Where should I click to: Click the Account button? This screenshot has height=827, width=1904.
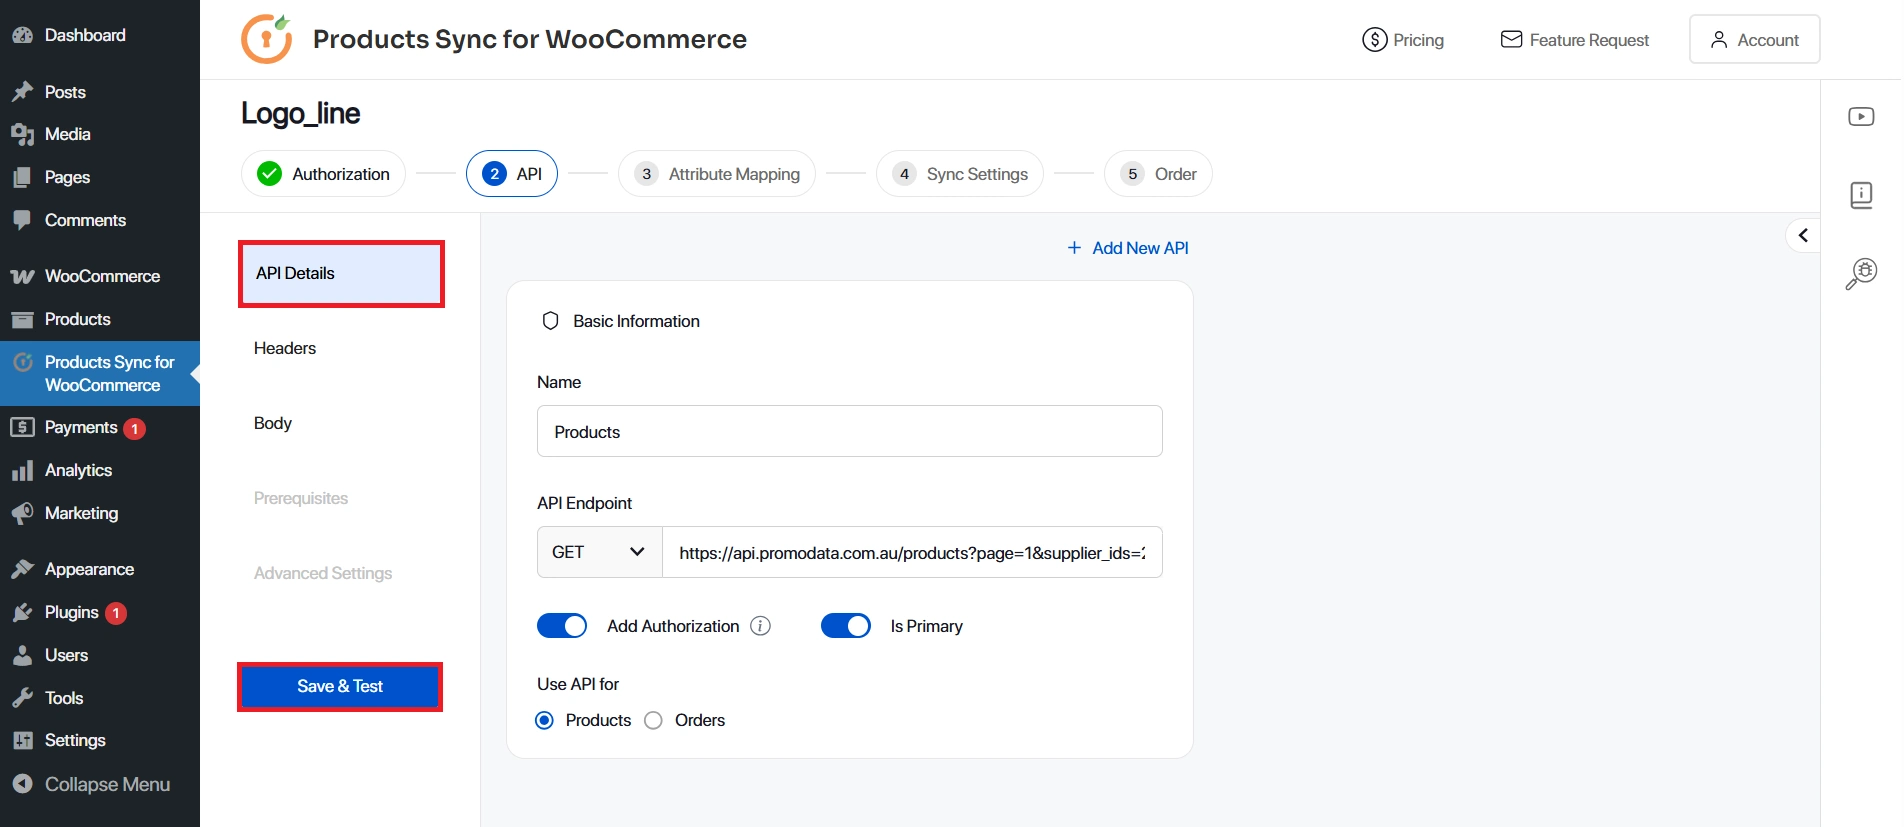click(1754, 39)
